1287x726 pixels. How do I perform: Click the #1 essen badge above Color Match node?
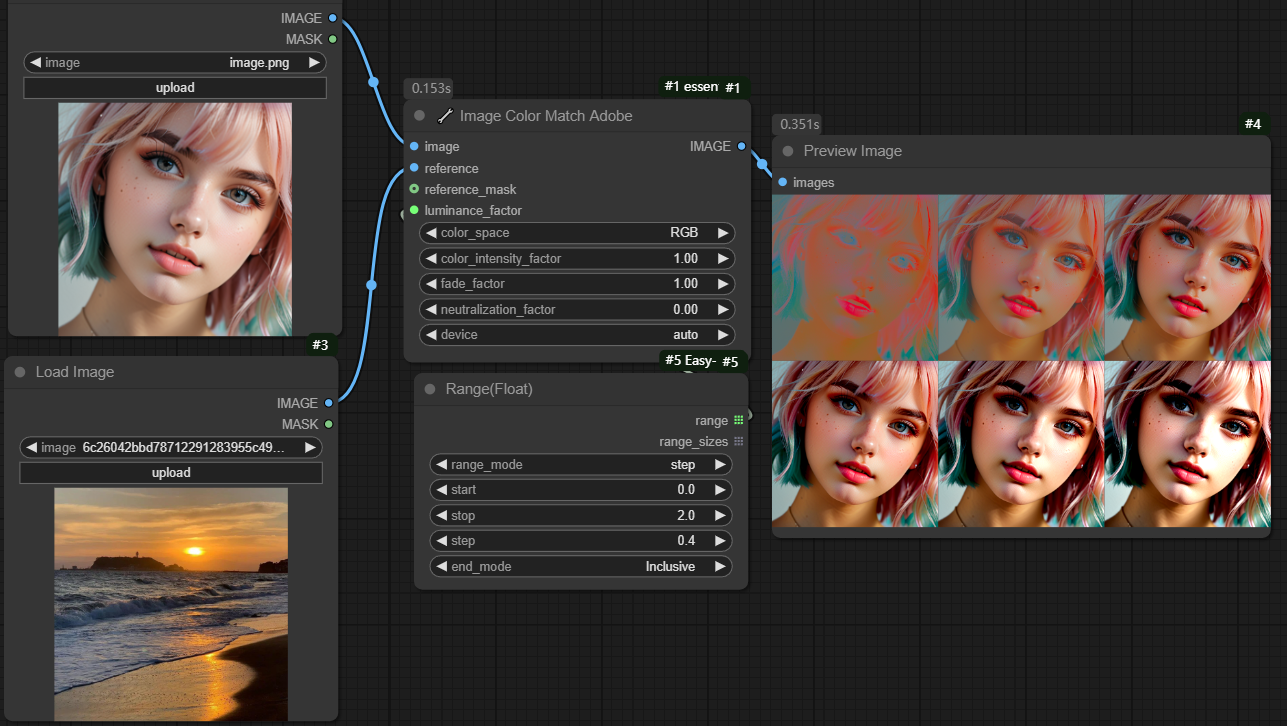(691, 87)
